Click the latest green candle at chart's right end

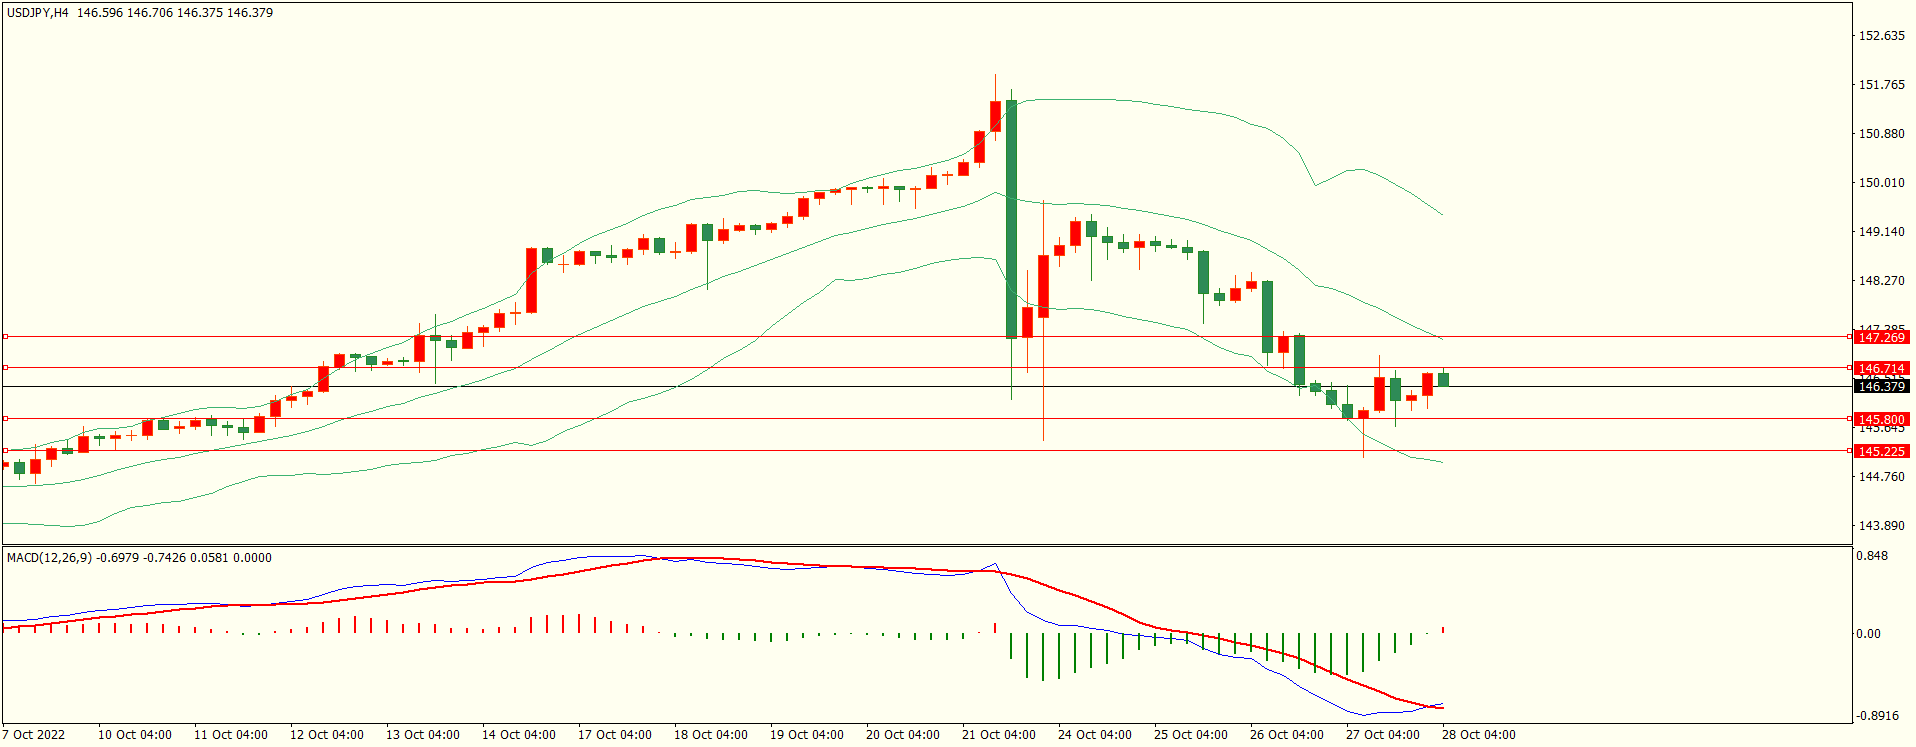[1443, 380]
